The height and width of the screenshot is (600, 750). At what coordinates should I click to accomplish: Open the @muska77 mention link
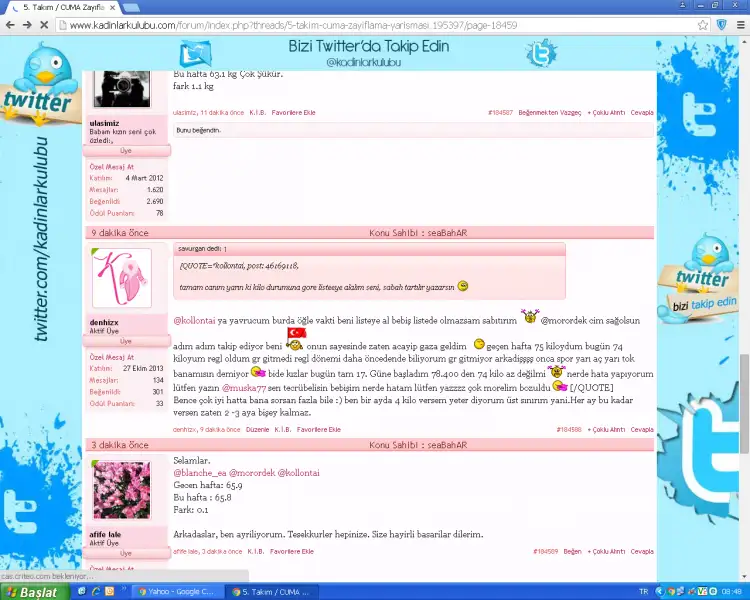tap(244, 388)
